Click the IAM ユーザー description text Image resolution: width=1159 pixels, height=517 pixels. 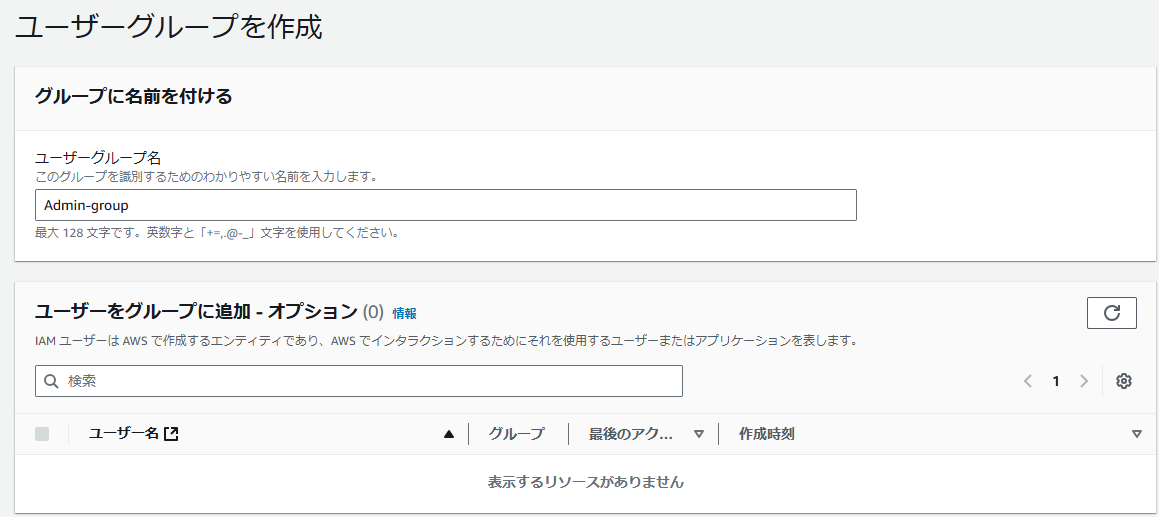[x=446, y=342]
